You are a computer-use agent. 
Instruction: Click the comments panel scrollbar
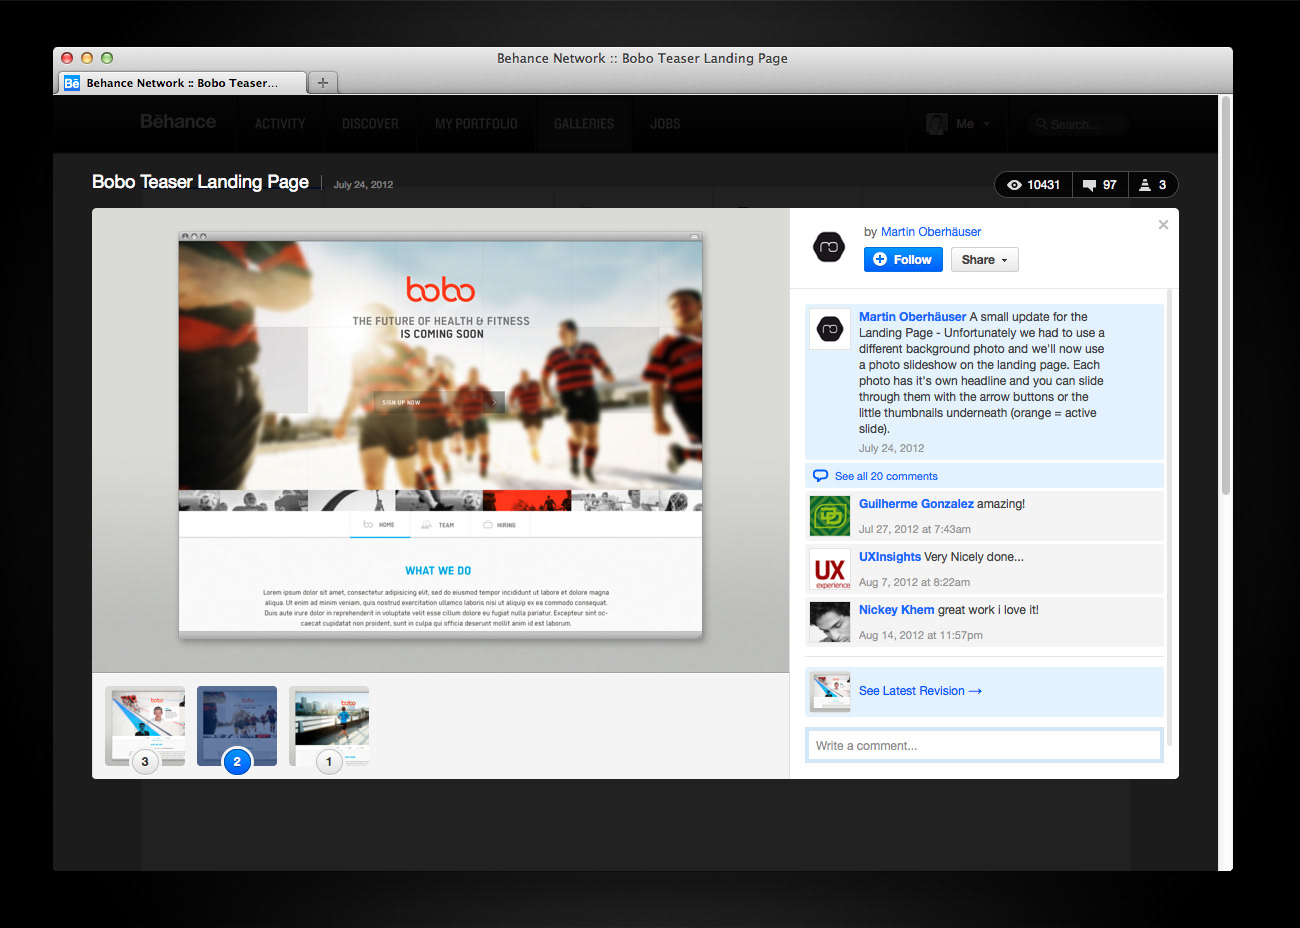click(1168, 517)
